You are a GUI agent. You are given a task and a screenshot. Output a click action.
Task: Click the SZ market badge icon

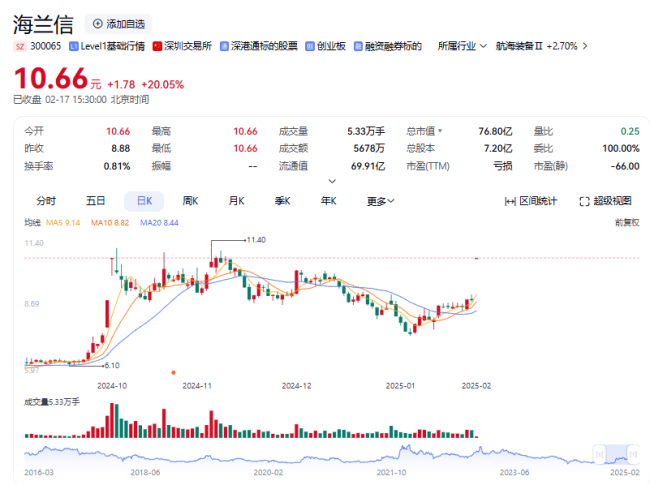click(20, 46)
